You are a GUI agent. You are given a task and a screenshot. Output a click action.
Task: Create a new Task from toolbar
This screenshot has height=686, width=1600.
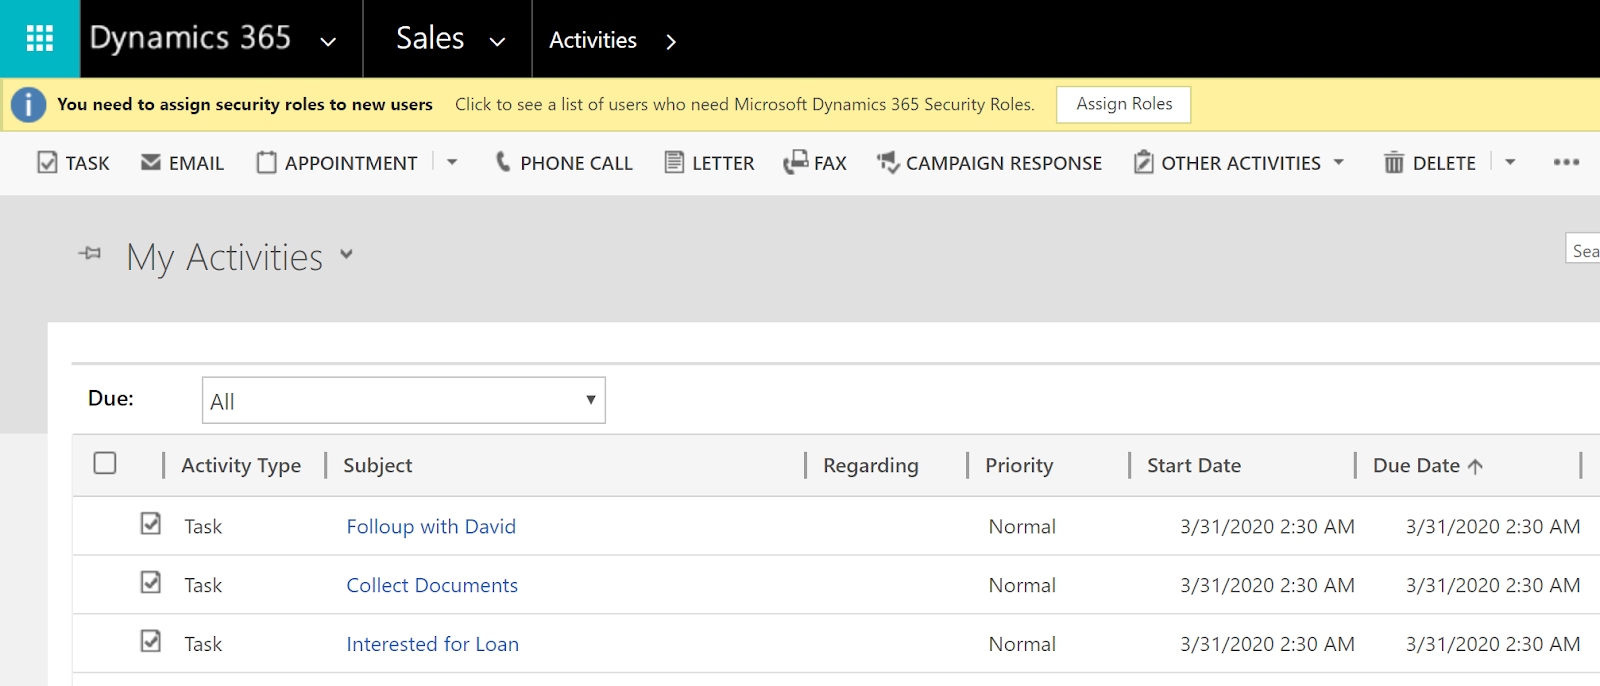click(73, 162)
